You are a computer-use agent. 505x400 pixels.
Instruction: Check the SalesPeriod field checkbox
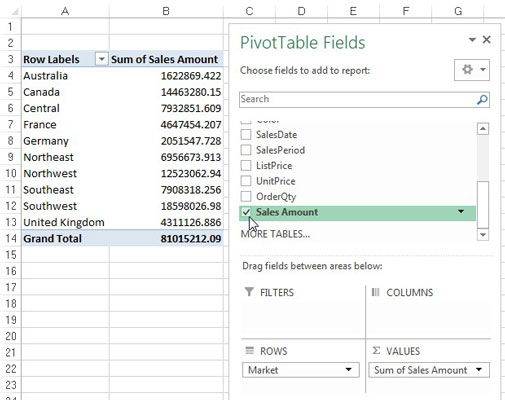tap(246, 150)
